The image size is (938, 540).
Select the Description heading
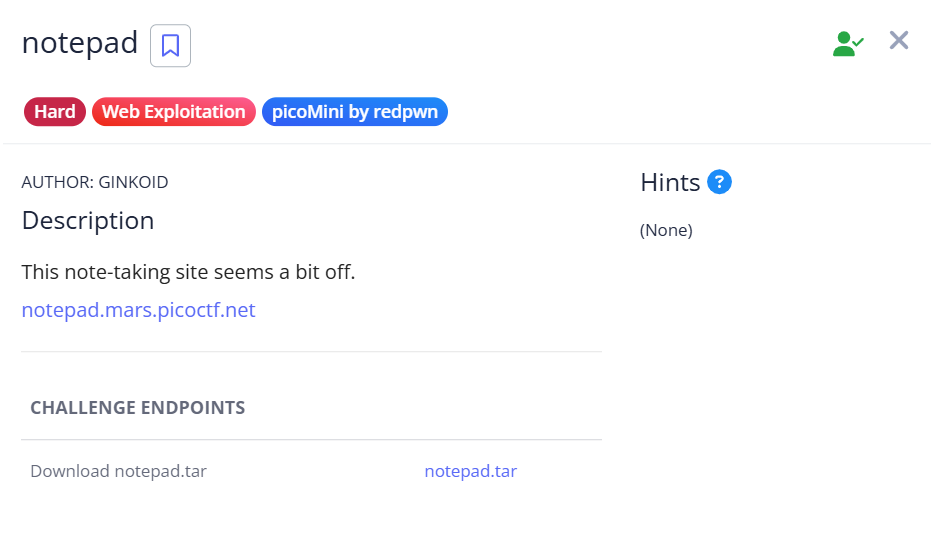click(x=88, y=220)
